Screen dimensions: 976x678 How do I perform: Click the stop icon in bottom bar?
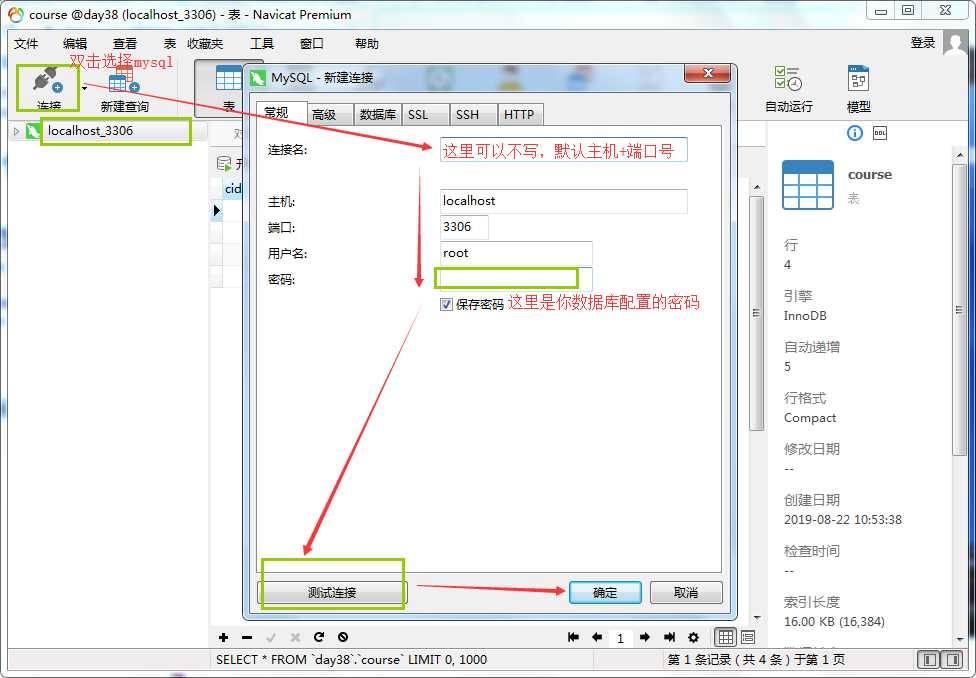[343, 637]
